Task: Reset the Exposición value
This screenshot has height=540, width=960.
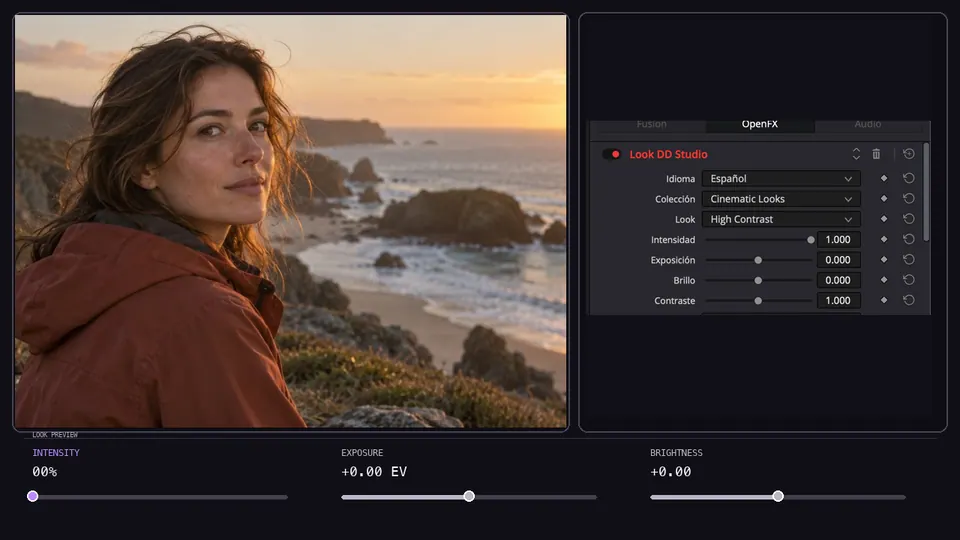Action: 909,260
